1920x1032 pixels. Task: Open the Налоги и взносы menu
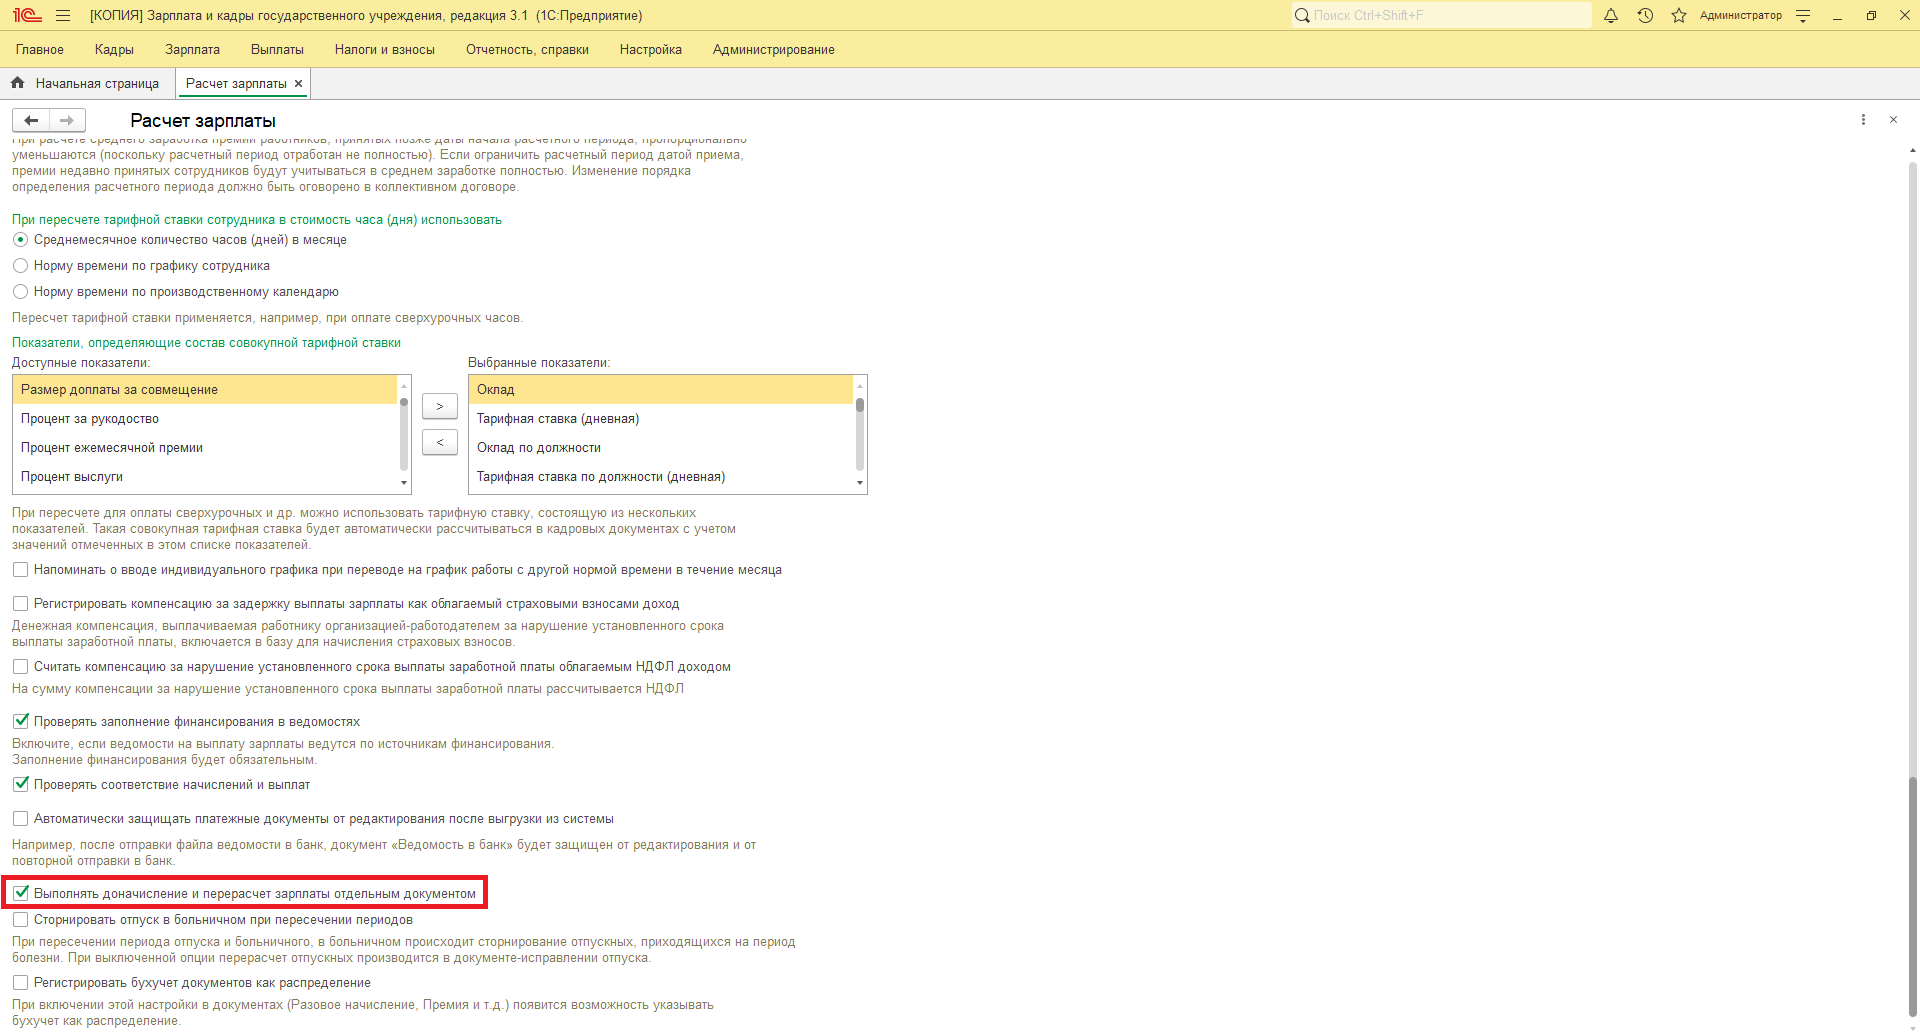click(x=385, y=49)
